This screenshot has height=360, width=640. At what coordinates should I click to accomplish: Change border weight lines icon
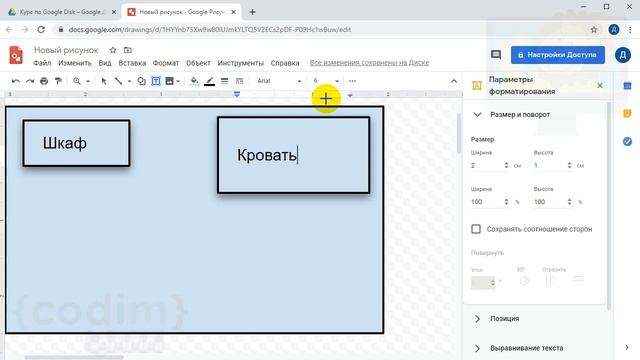tap(224, 81)
